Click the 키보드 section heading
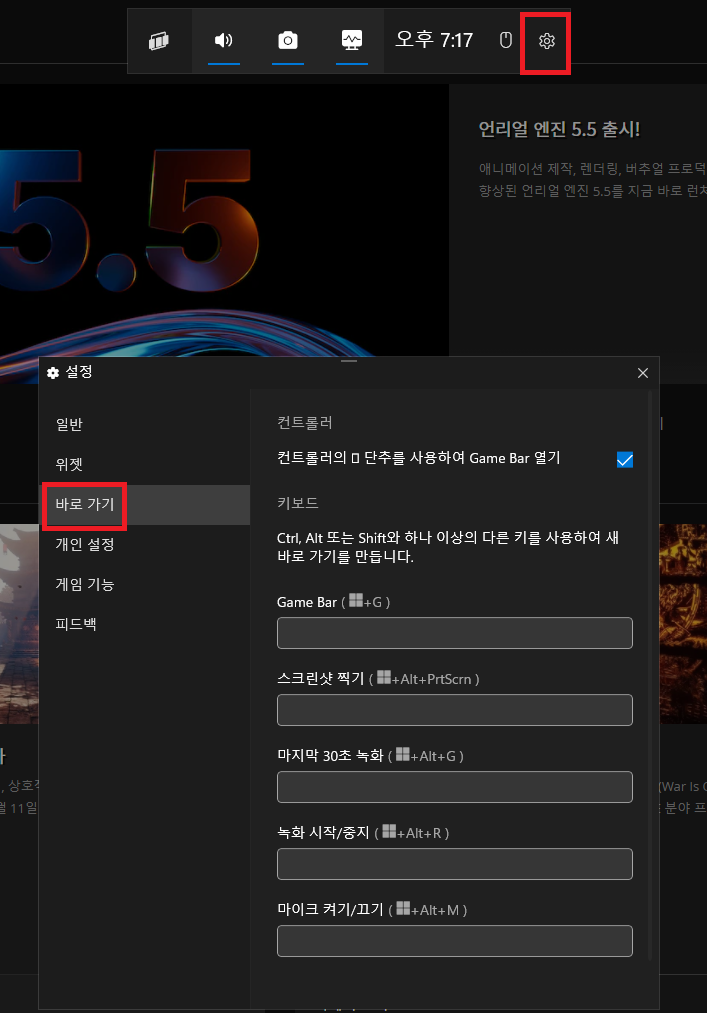Image resolution: width=707 pixels, height=1013 pixels. click(298, 503)
